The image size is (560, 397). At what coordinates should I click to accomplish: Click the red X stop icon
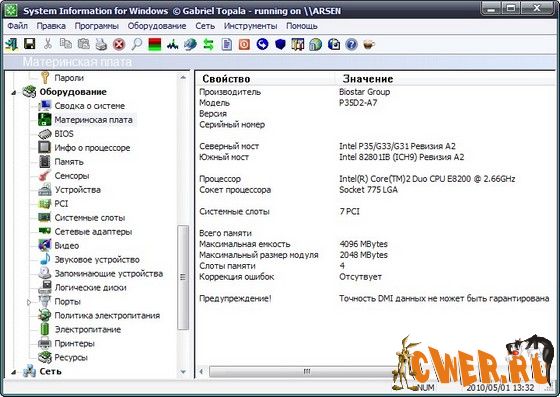pos(119,45)
